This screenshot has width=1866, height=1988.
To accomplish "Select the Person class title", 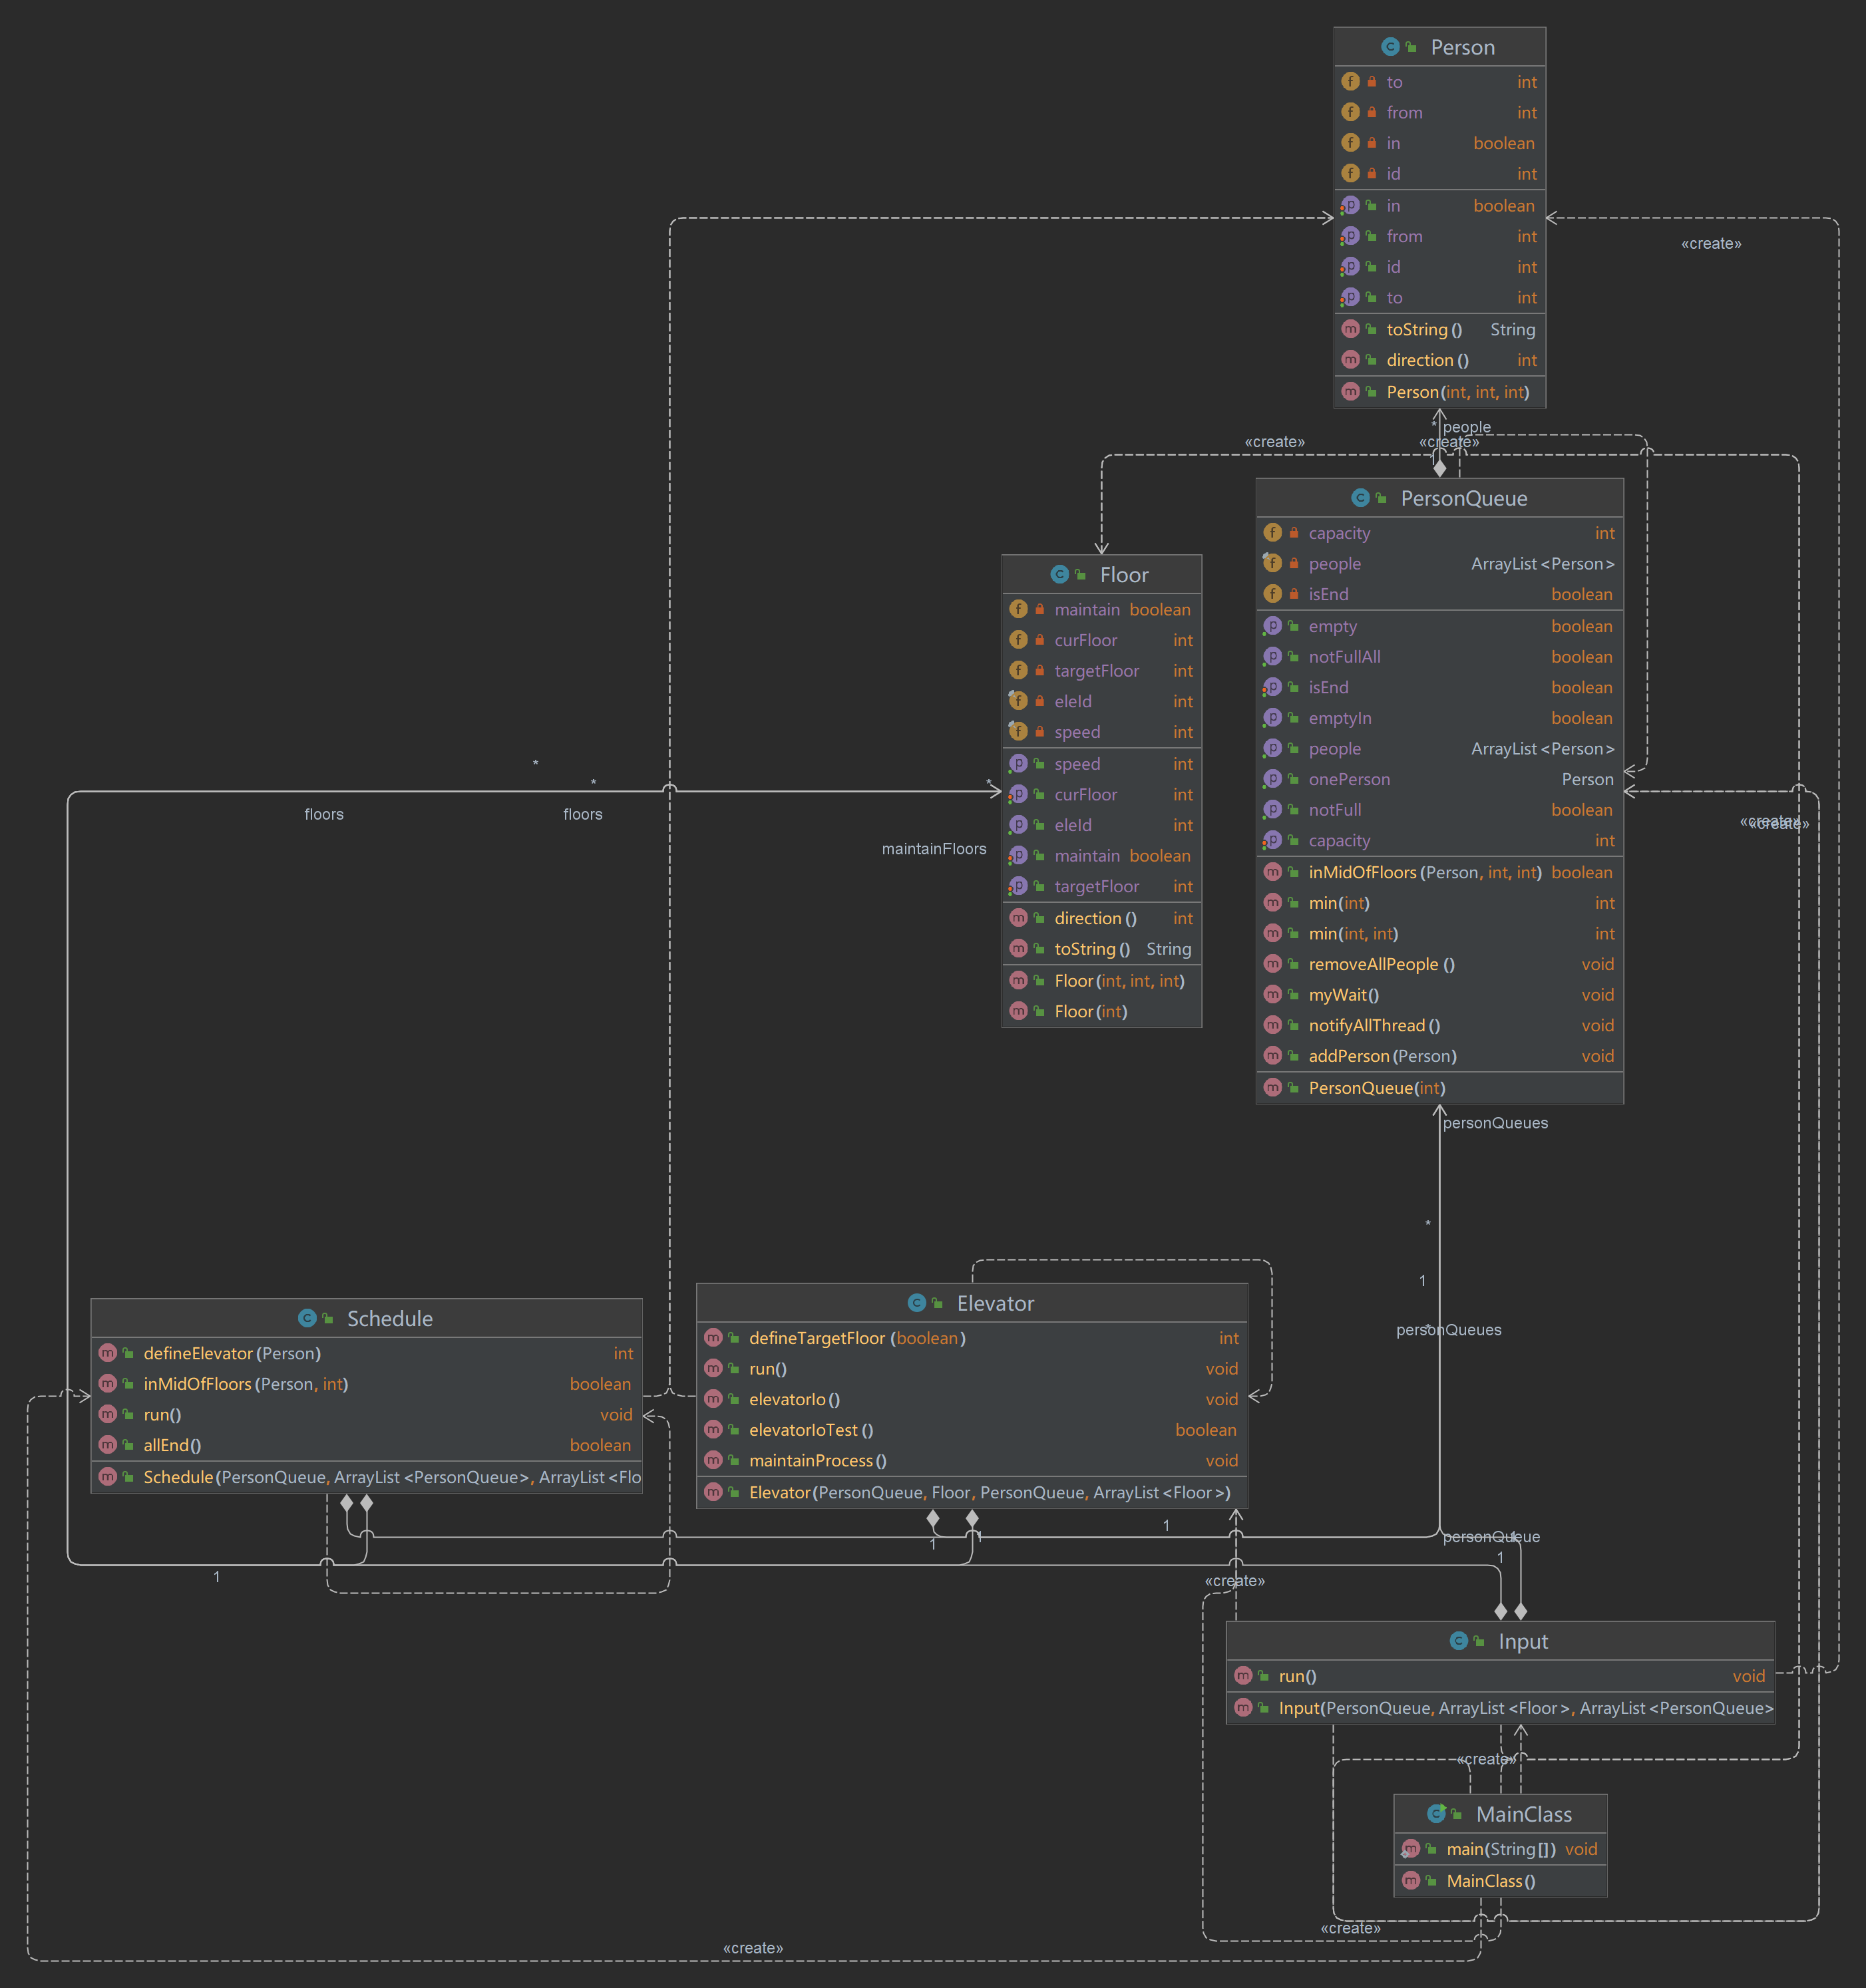I will pyautogui.click(x=1462, y=47).
